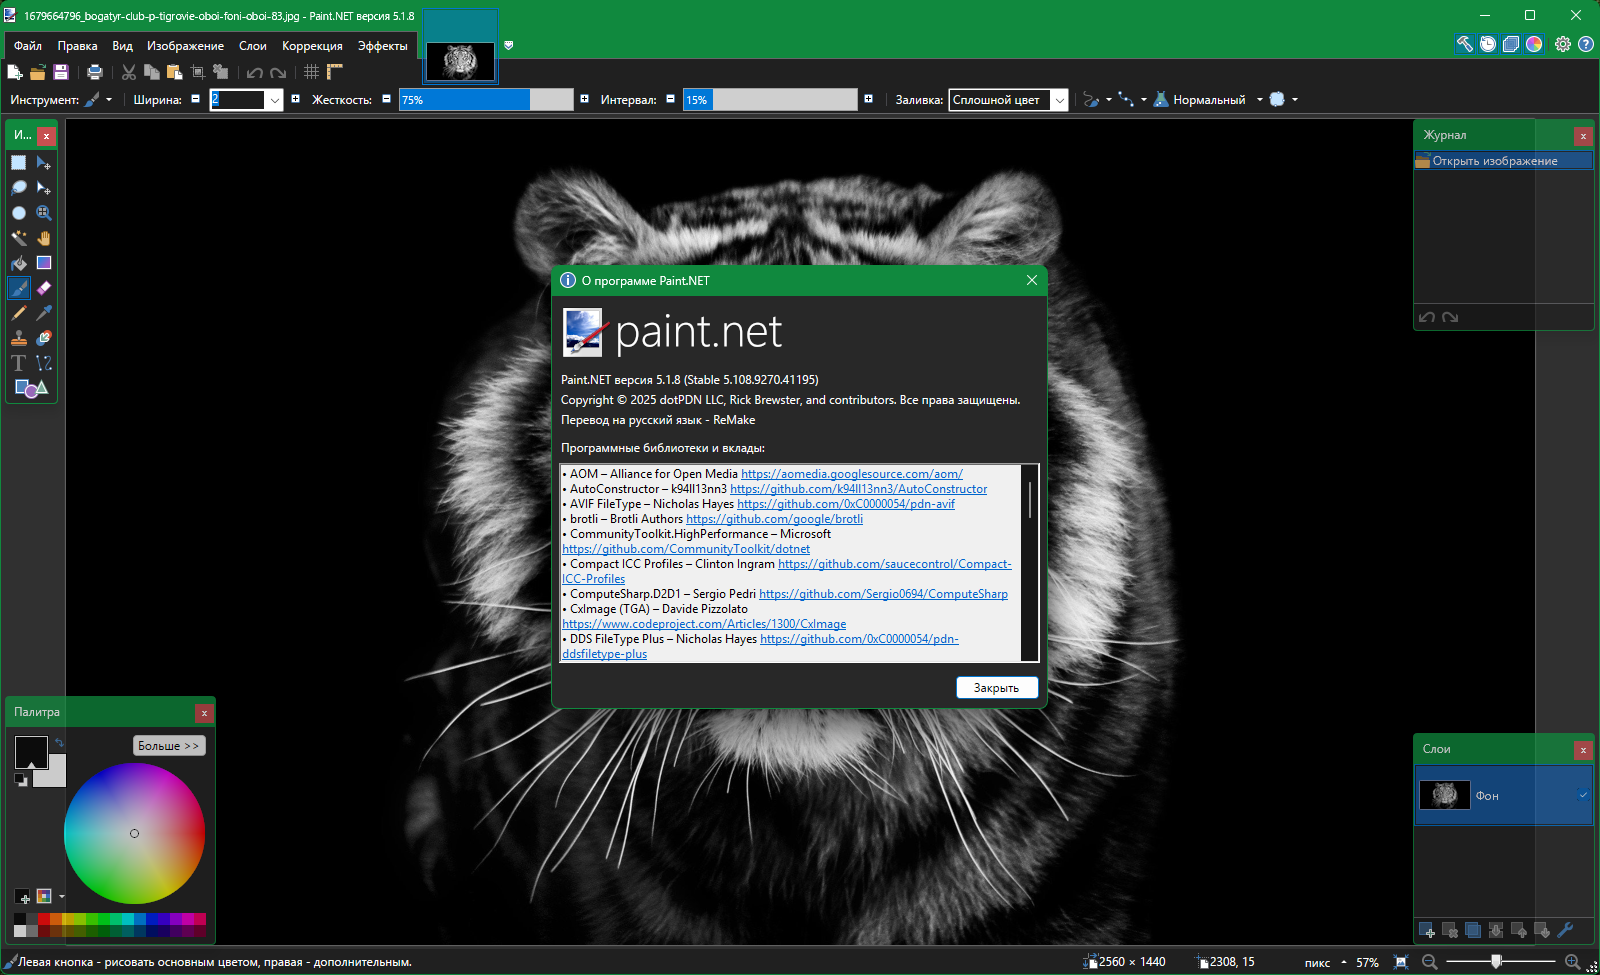
Task: Click the Open file folder icon
Action: coord(38,72)
